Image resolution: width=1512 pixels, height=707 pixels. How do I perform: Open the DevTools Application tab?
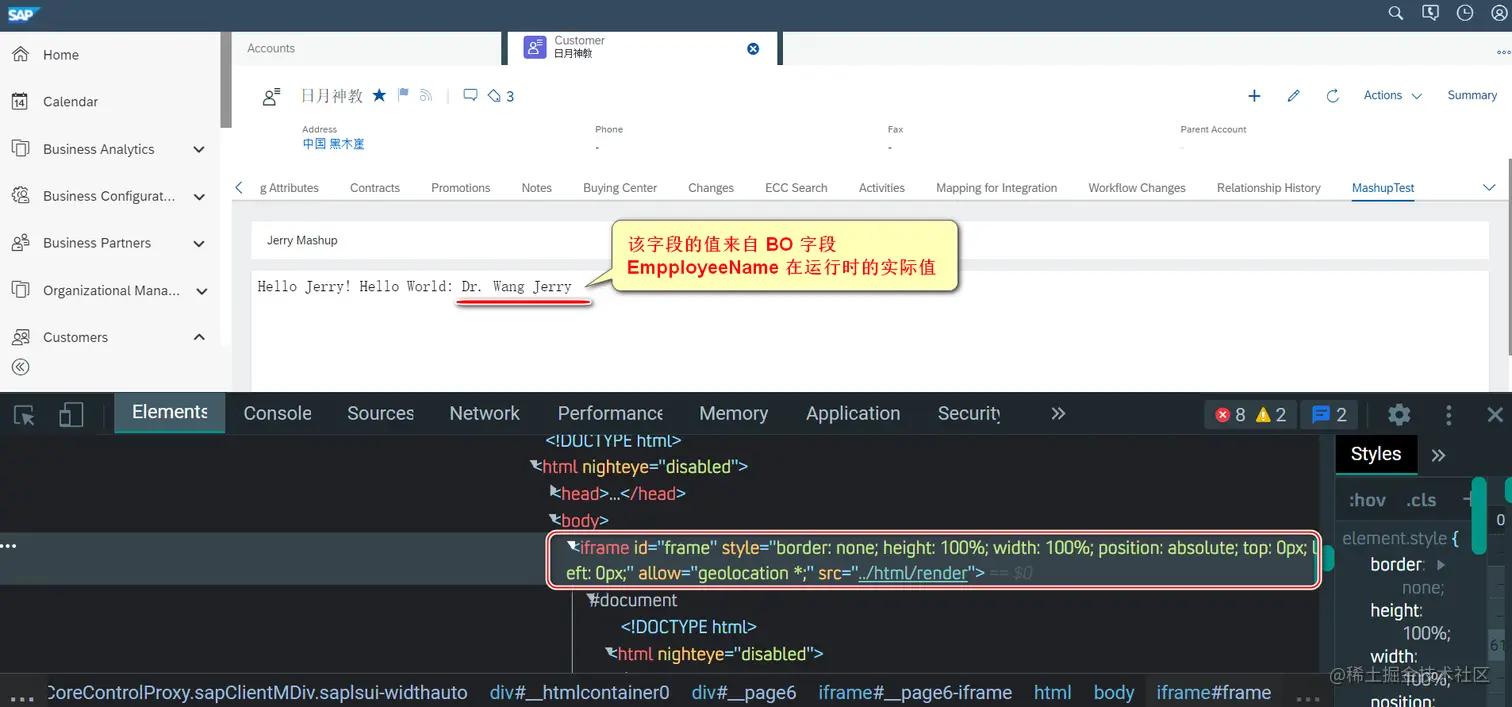coord(853,413)
